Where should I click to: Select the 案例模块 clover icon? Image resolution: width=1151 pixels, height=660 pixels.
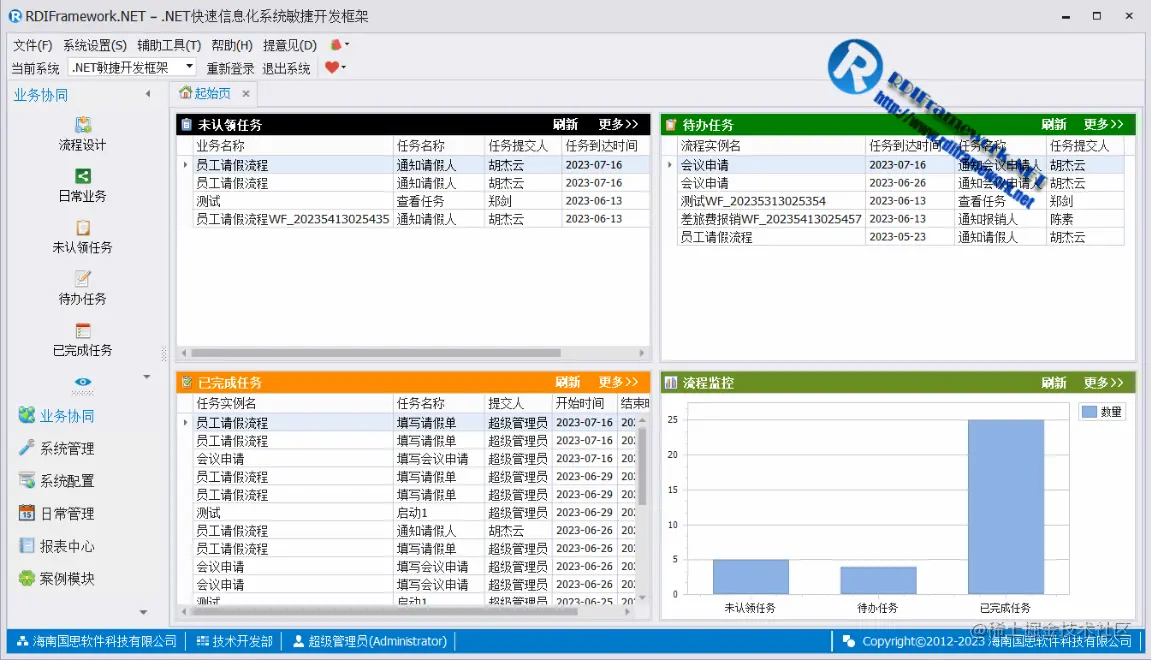click(x=27, y=578)
